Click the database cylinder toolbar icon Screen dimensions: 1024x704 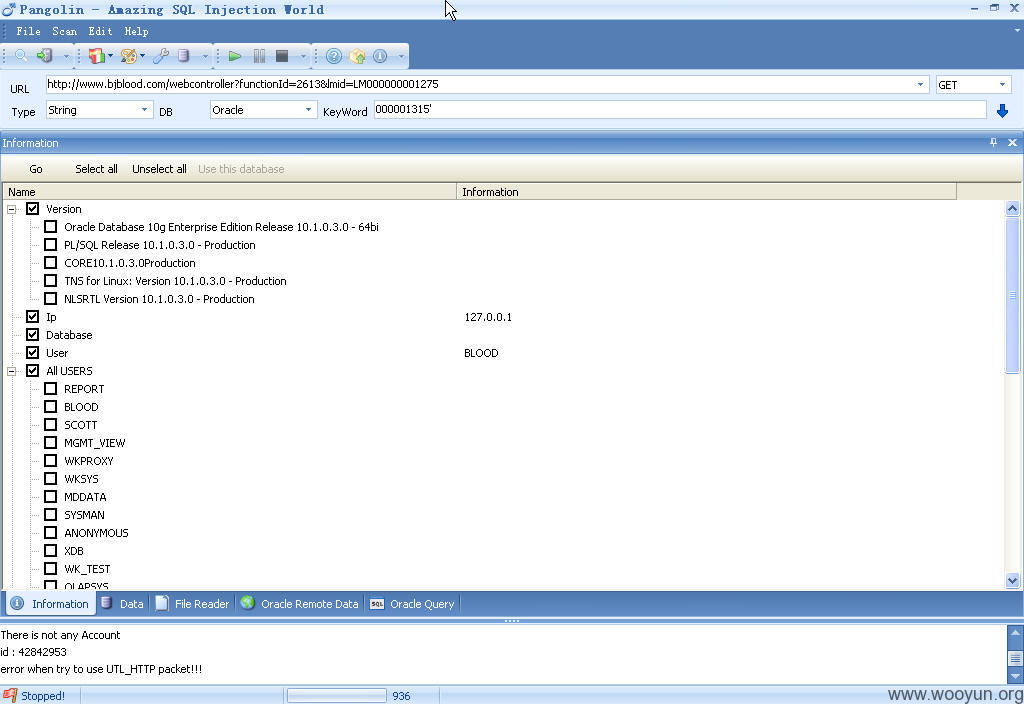(184, 56)
